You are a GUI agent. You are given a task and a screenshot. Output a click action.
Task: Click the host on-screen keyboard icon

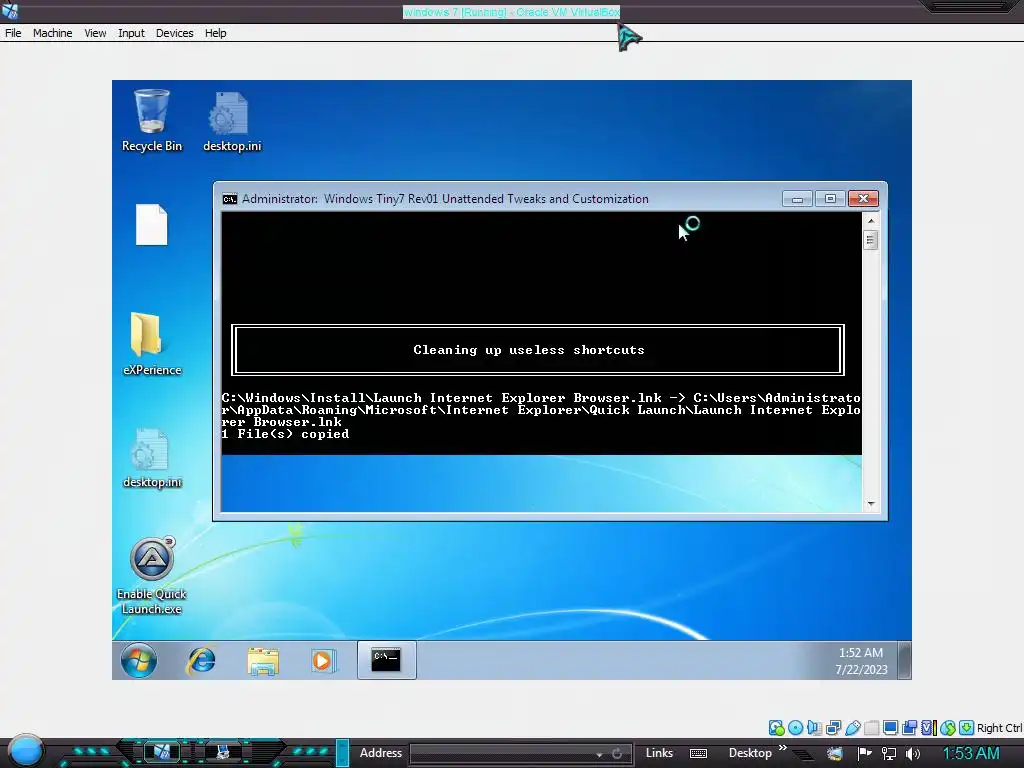tap(698, 754)
